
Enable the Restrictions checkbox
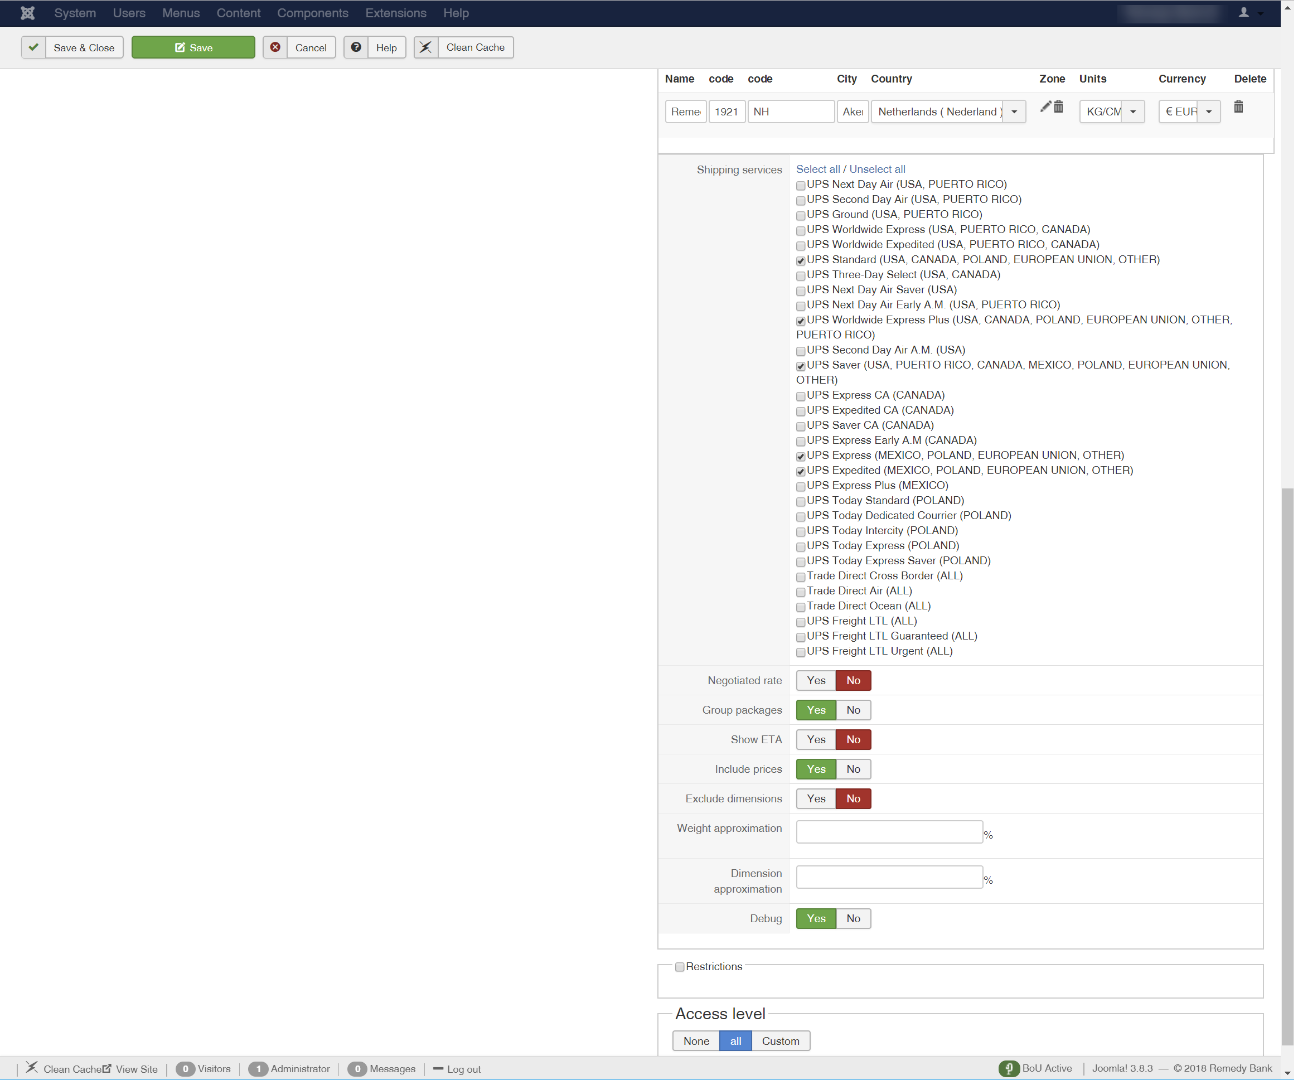click(x=680, y=967)
